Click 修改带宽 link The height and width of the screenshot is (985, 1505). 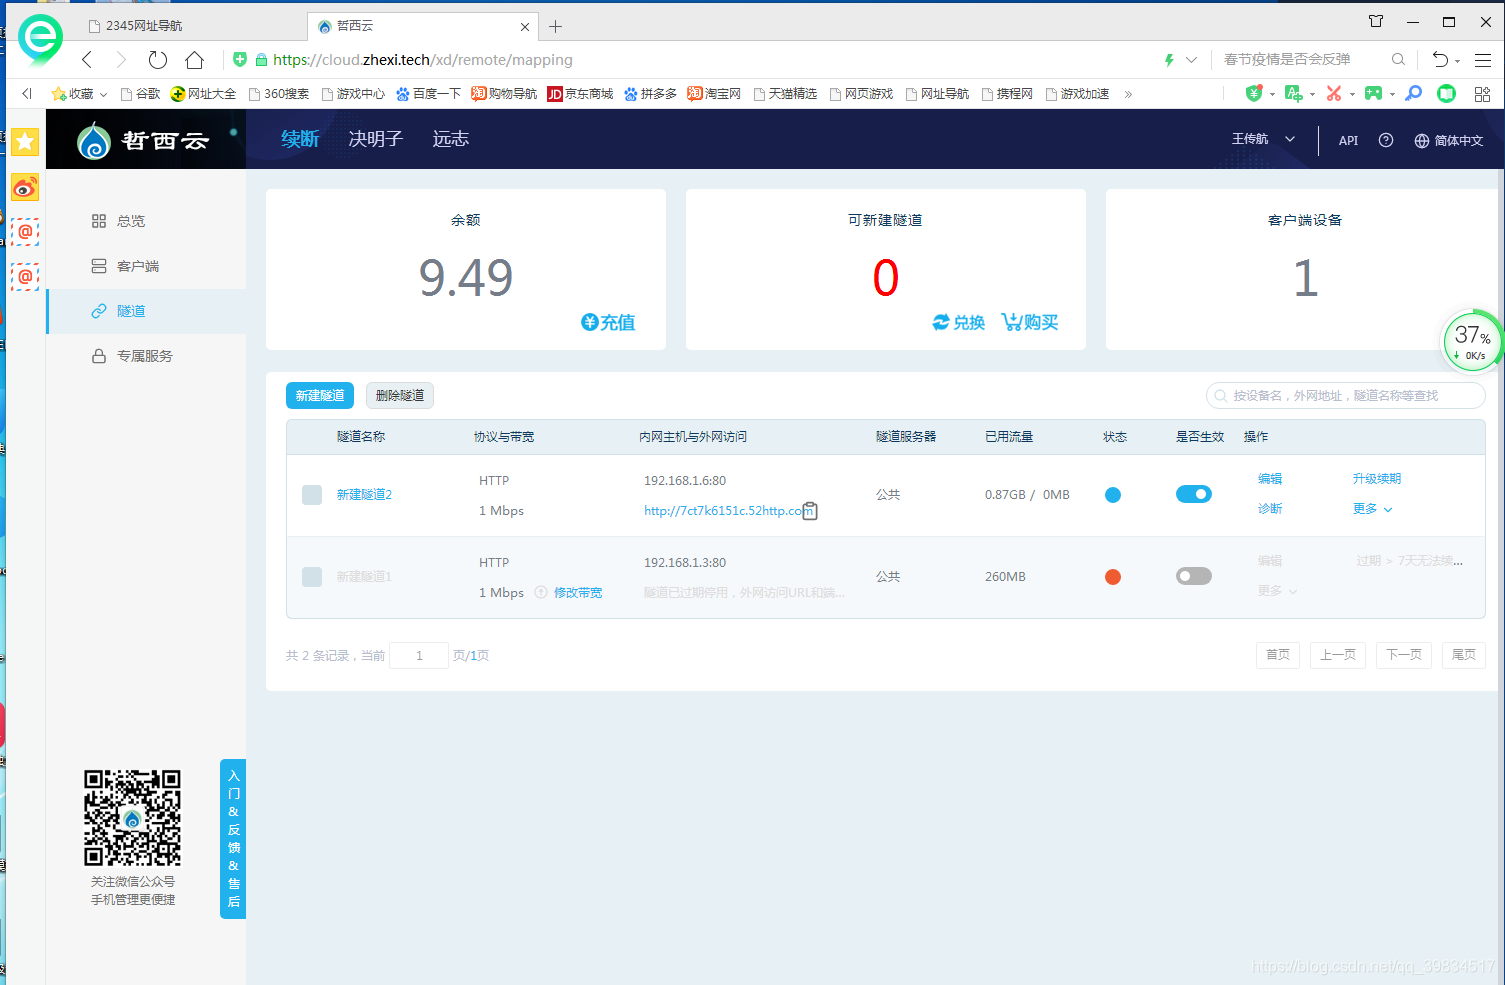pyautogui.click(x=578, y=593)
